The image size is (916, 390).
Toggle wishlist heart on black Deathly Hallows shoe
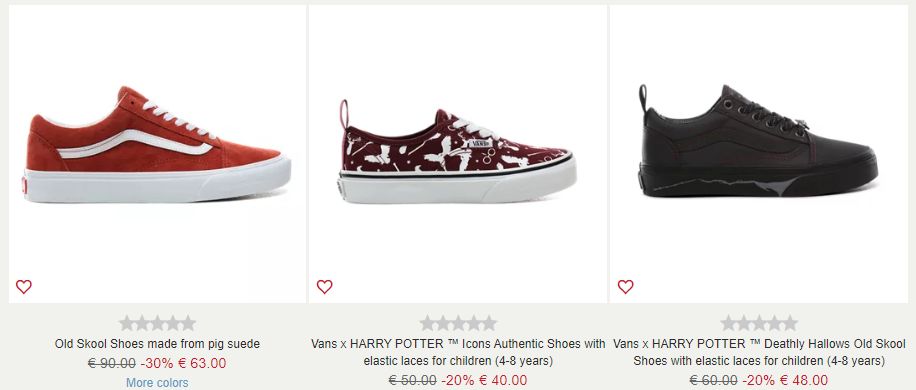[625, 287]
